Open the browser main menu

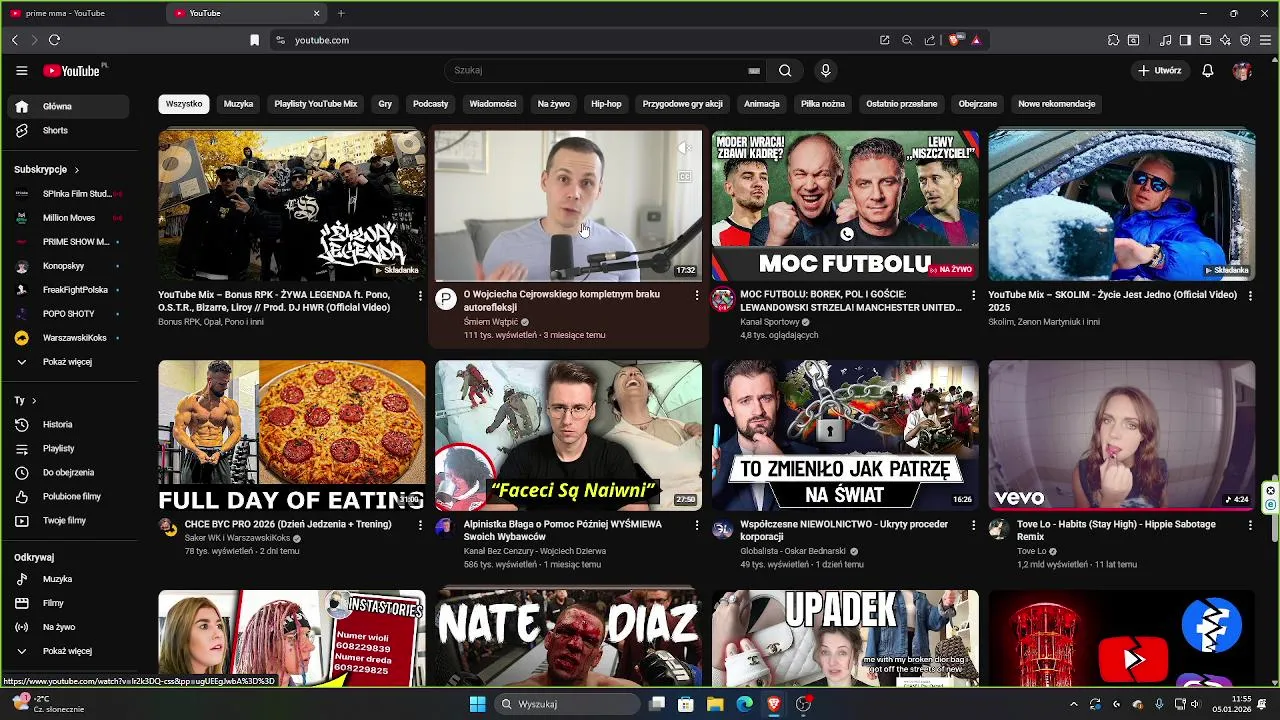click(x=1265, y=40)
